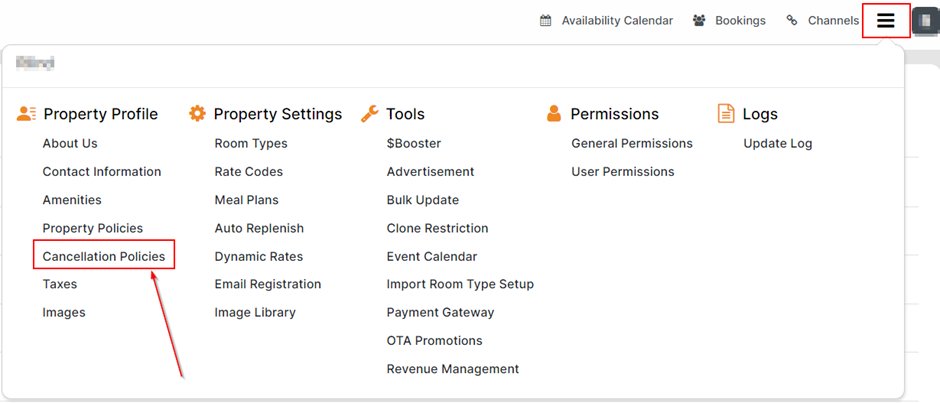Click the Permissions person icon
Screen dimensions: 940x403
[554, 114]
